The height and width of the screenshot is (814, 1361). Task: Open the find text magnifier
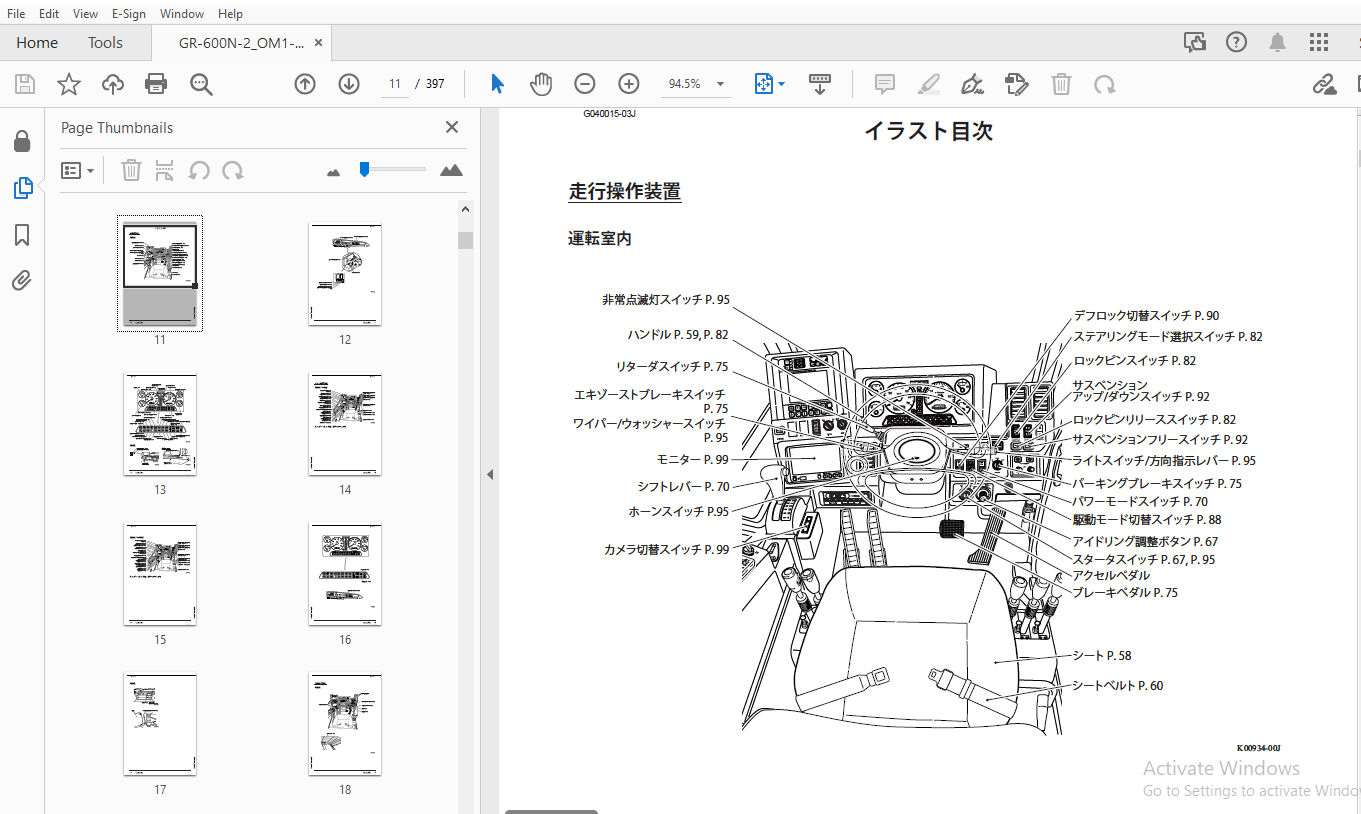click(201, 84)
